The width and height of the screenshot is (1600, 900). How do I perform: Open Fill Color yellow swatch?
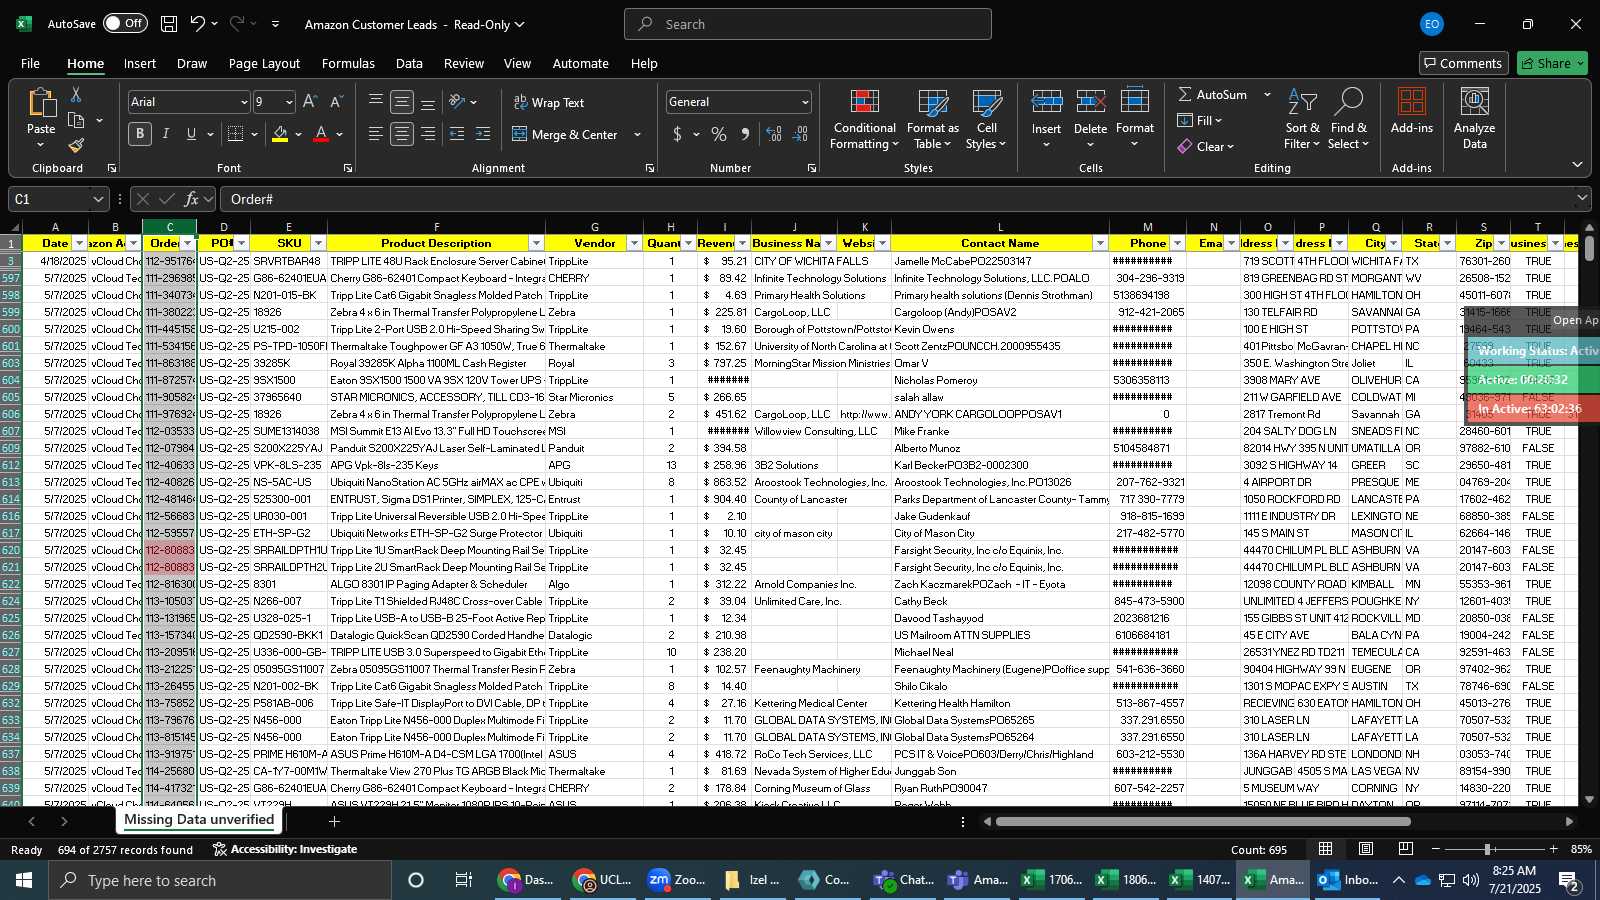[x=280, y=134]
